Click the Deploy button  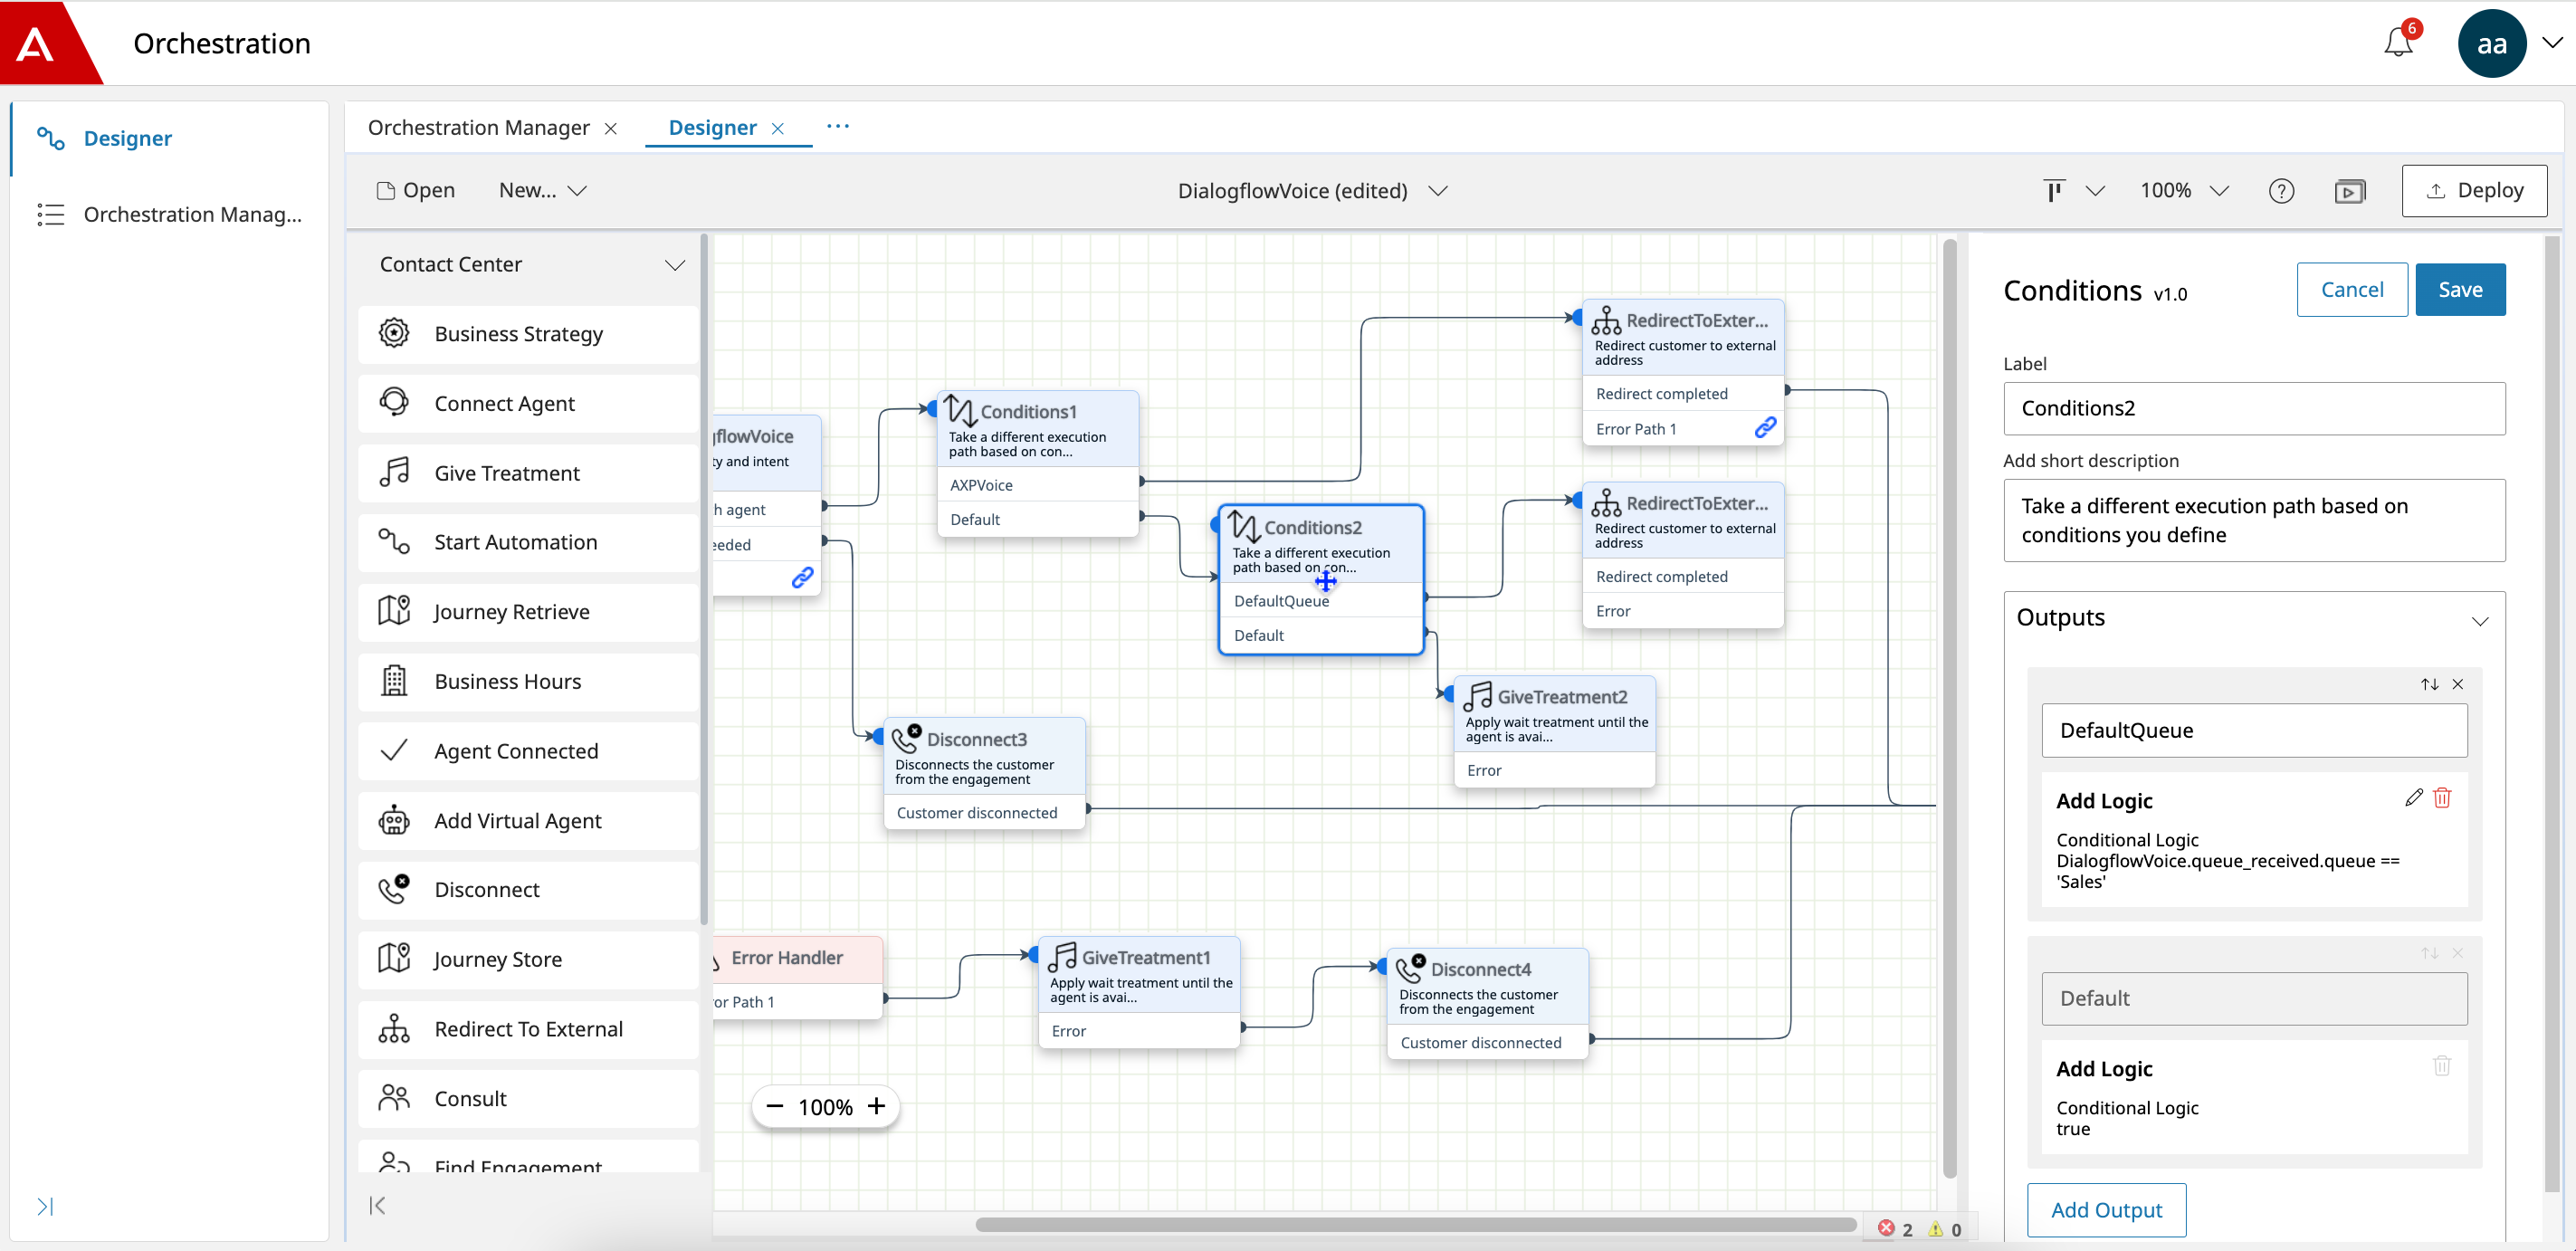point(2474,191)
